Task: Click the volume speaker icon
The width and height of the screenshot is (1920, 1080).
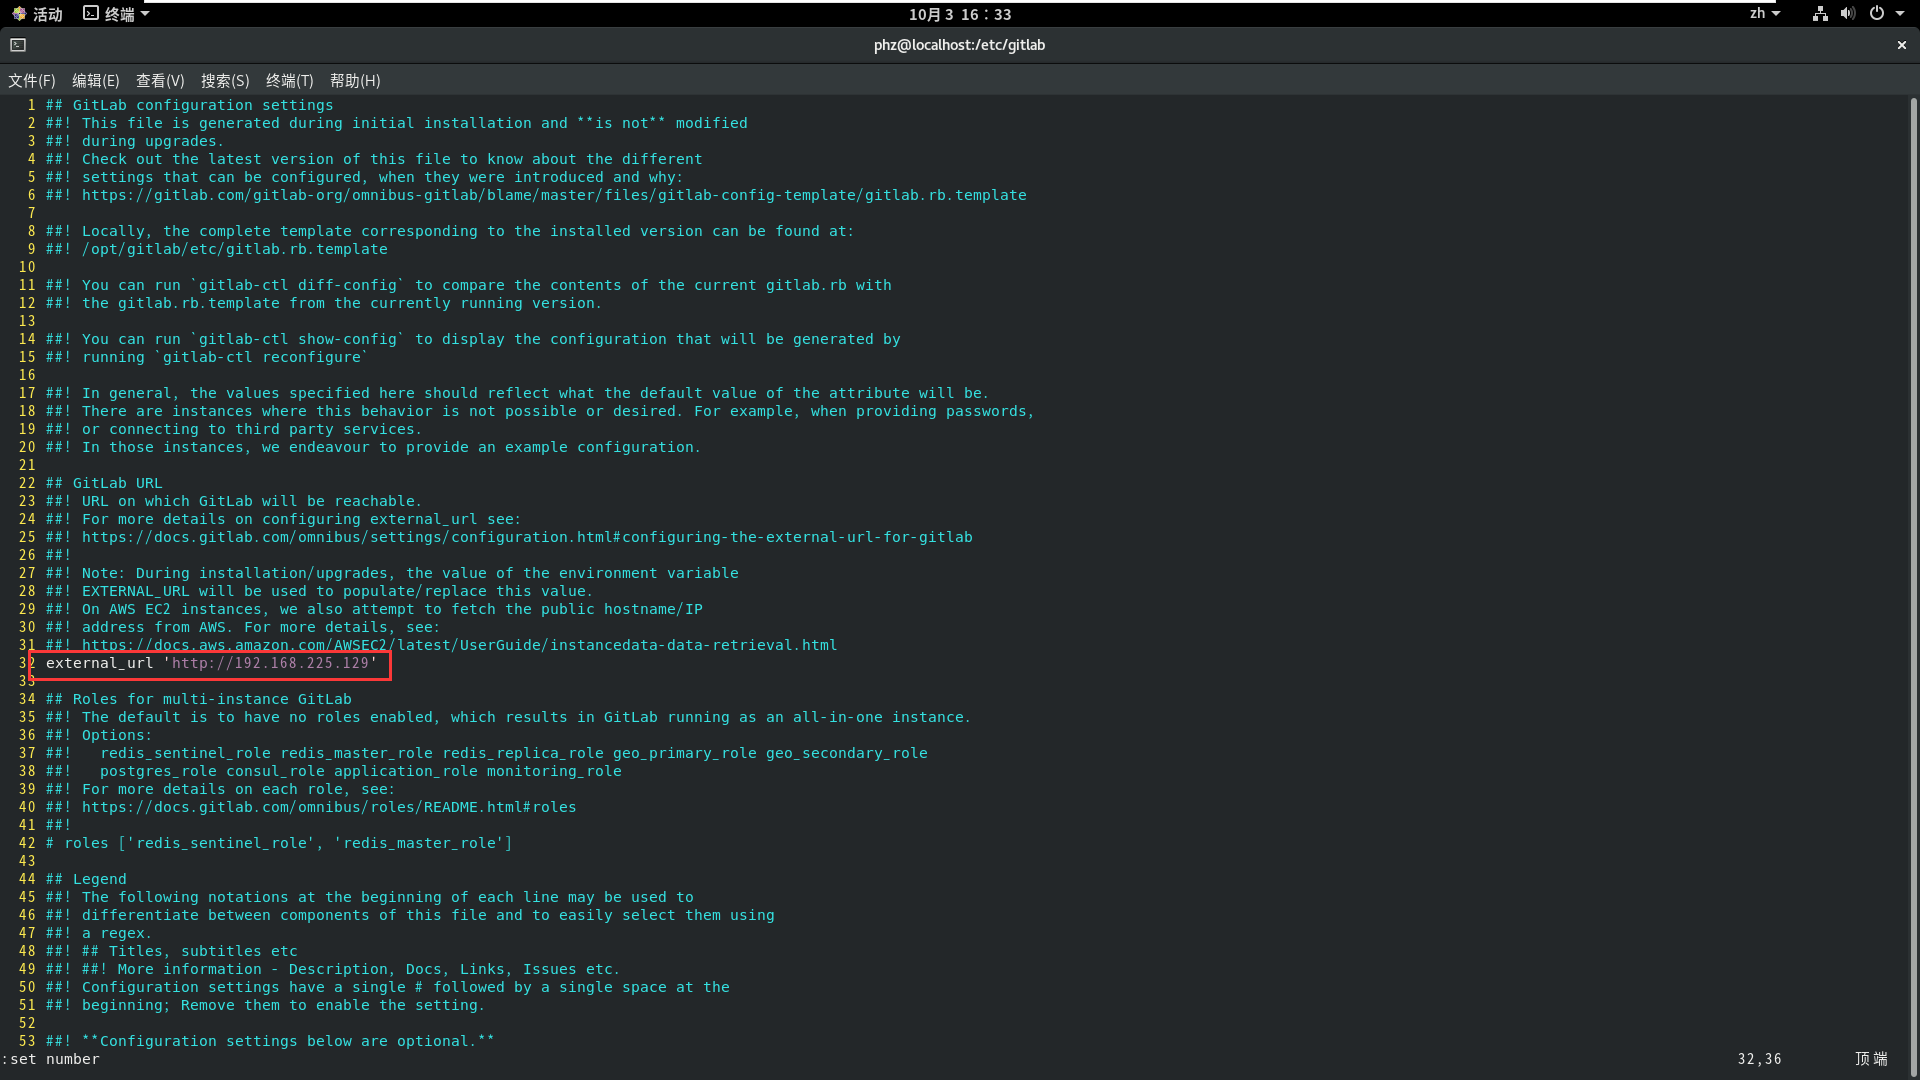Action: [1847, 14]
